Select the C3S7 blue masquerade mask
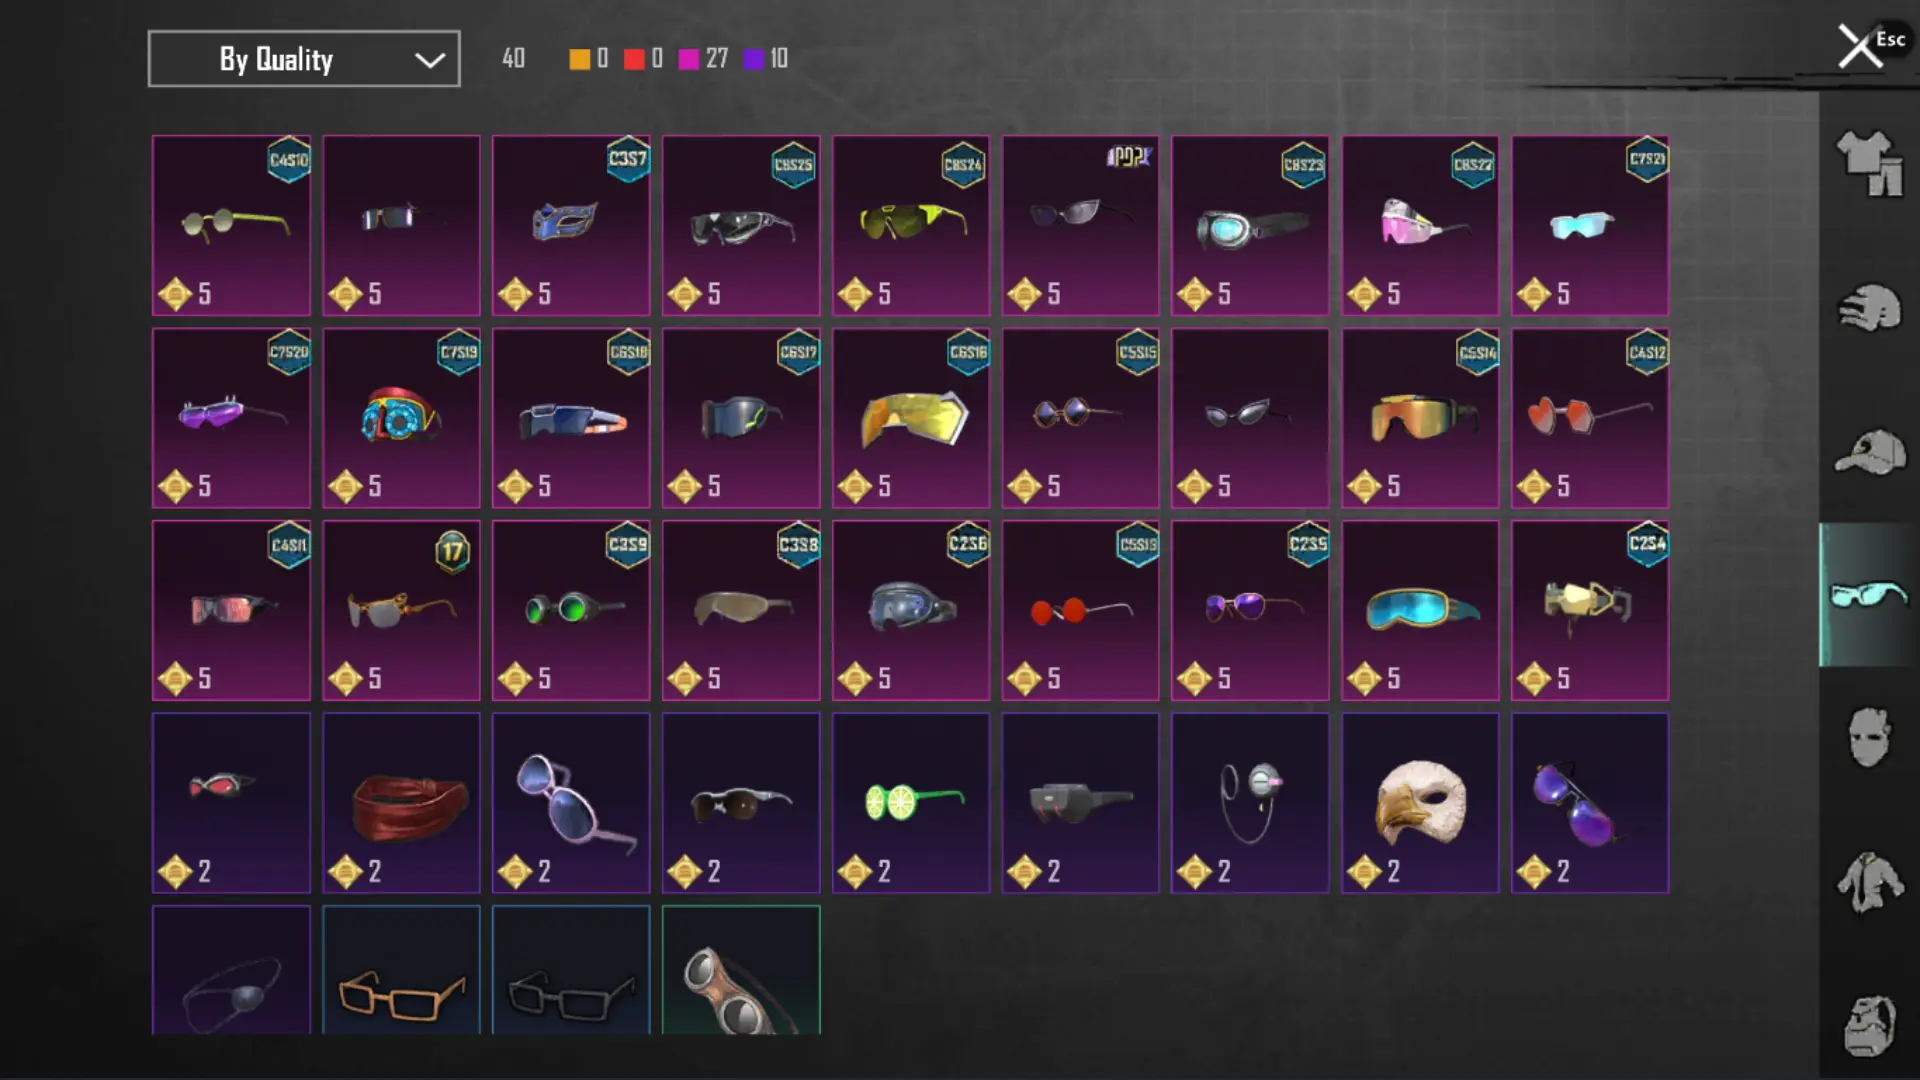 click(x=571, y=225)
